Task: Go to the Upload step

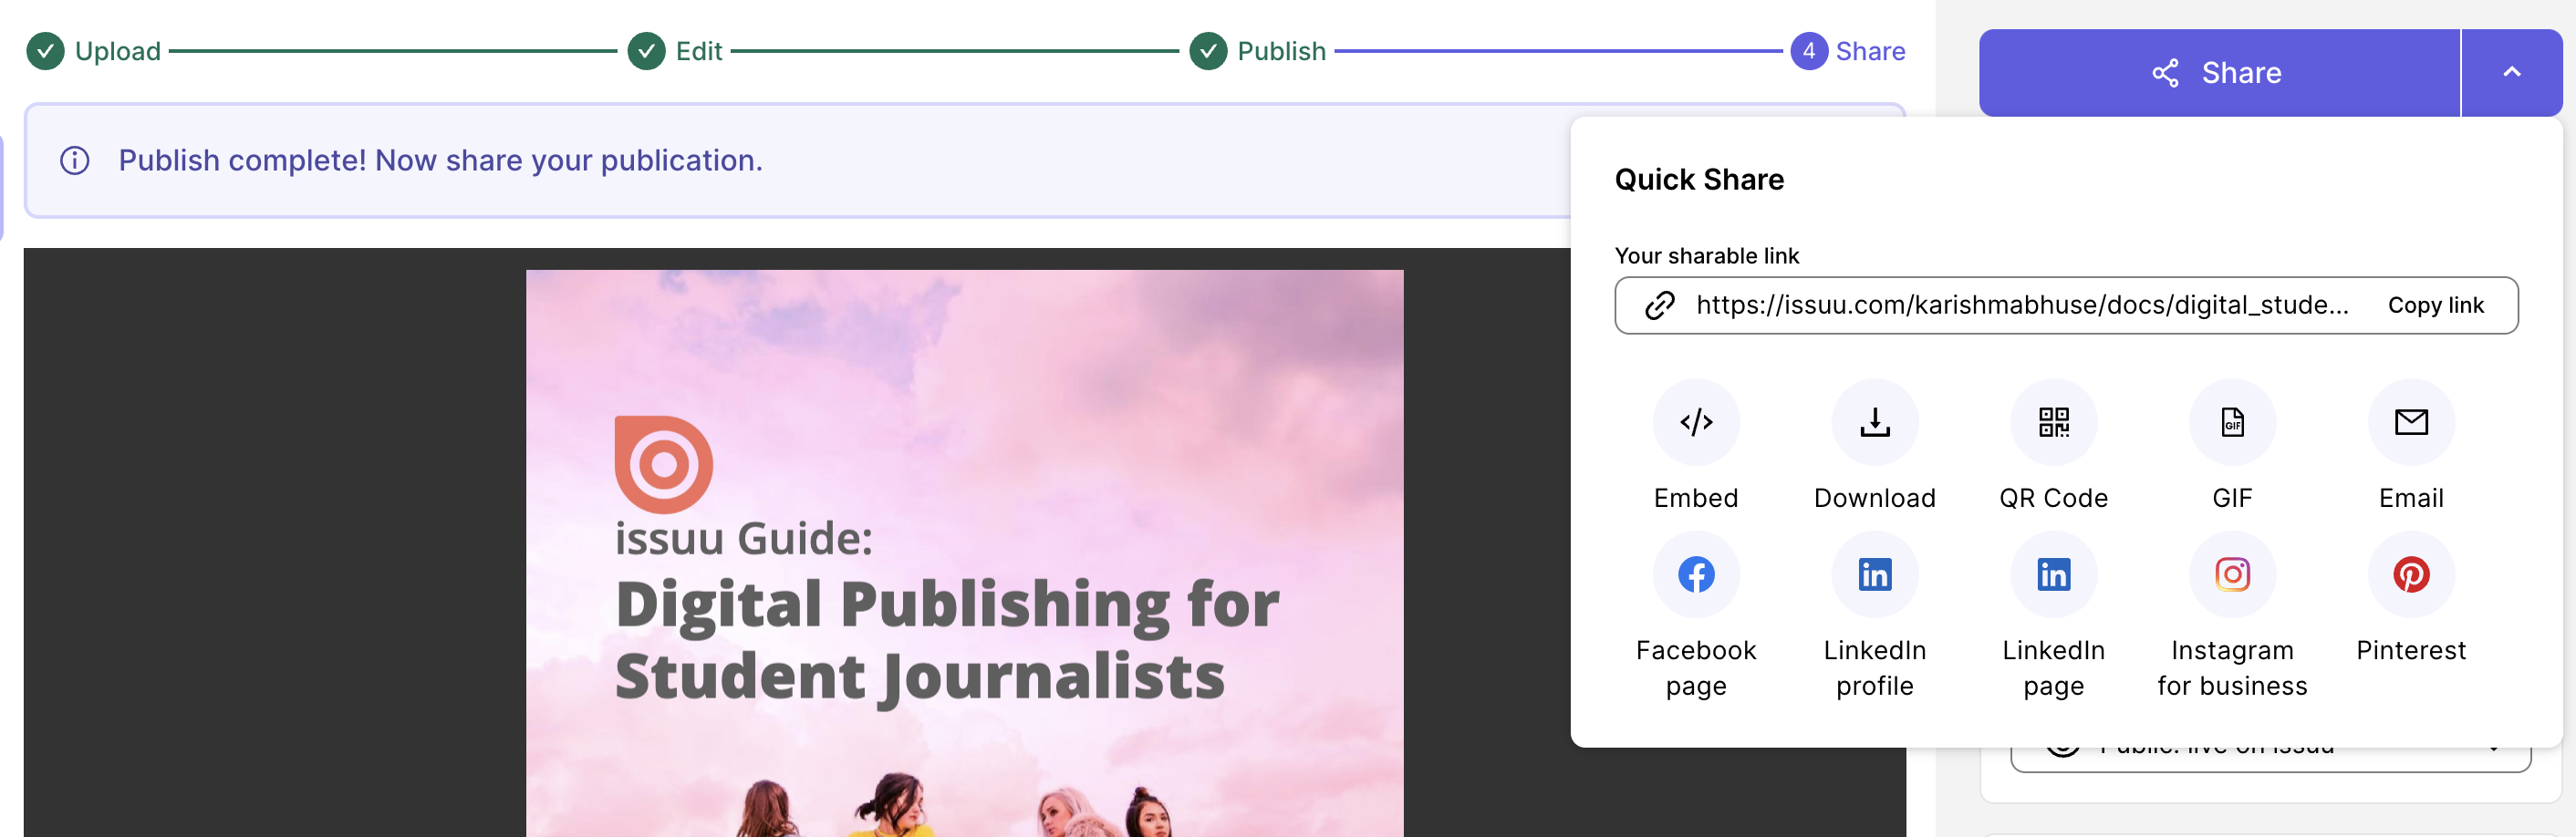Action: 117,51
